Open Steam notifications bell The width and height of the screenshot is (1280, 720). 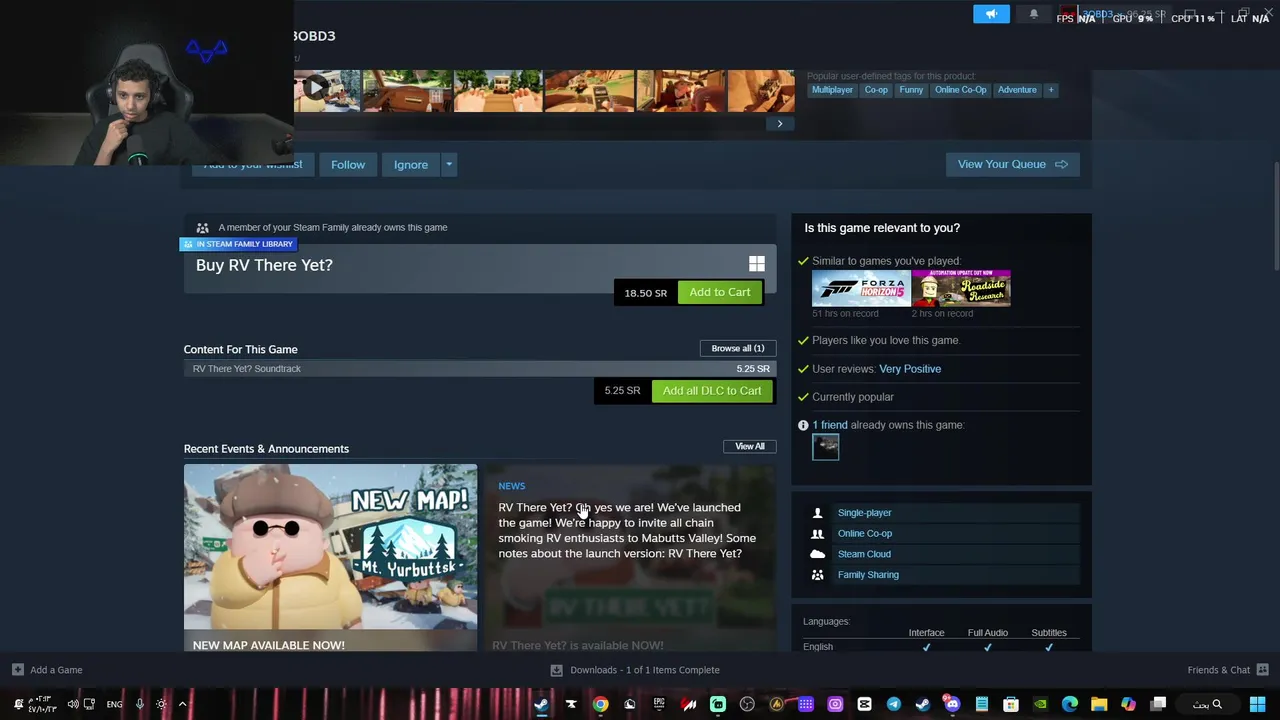tap(1034, 14)
